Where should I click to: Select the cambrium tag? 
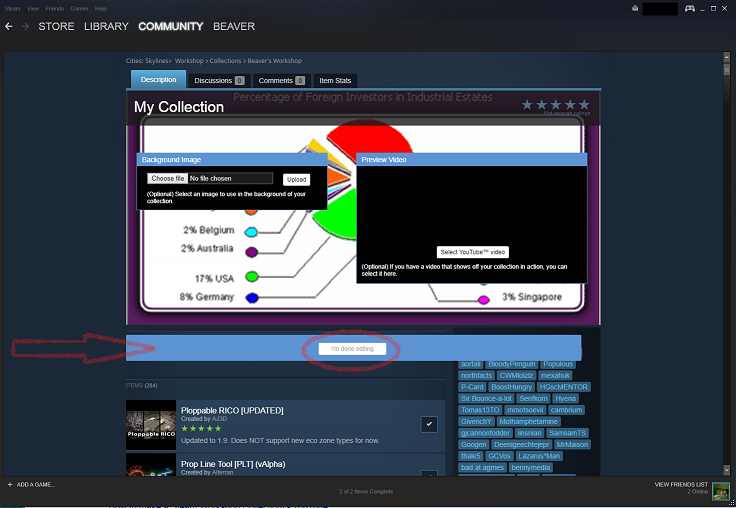pos(567,410)
